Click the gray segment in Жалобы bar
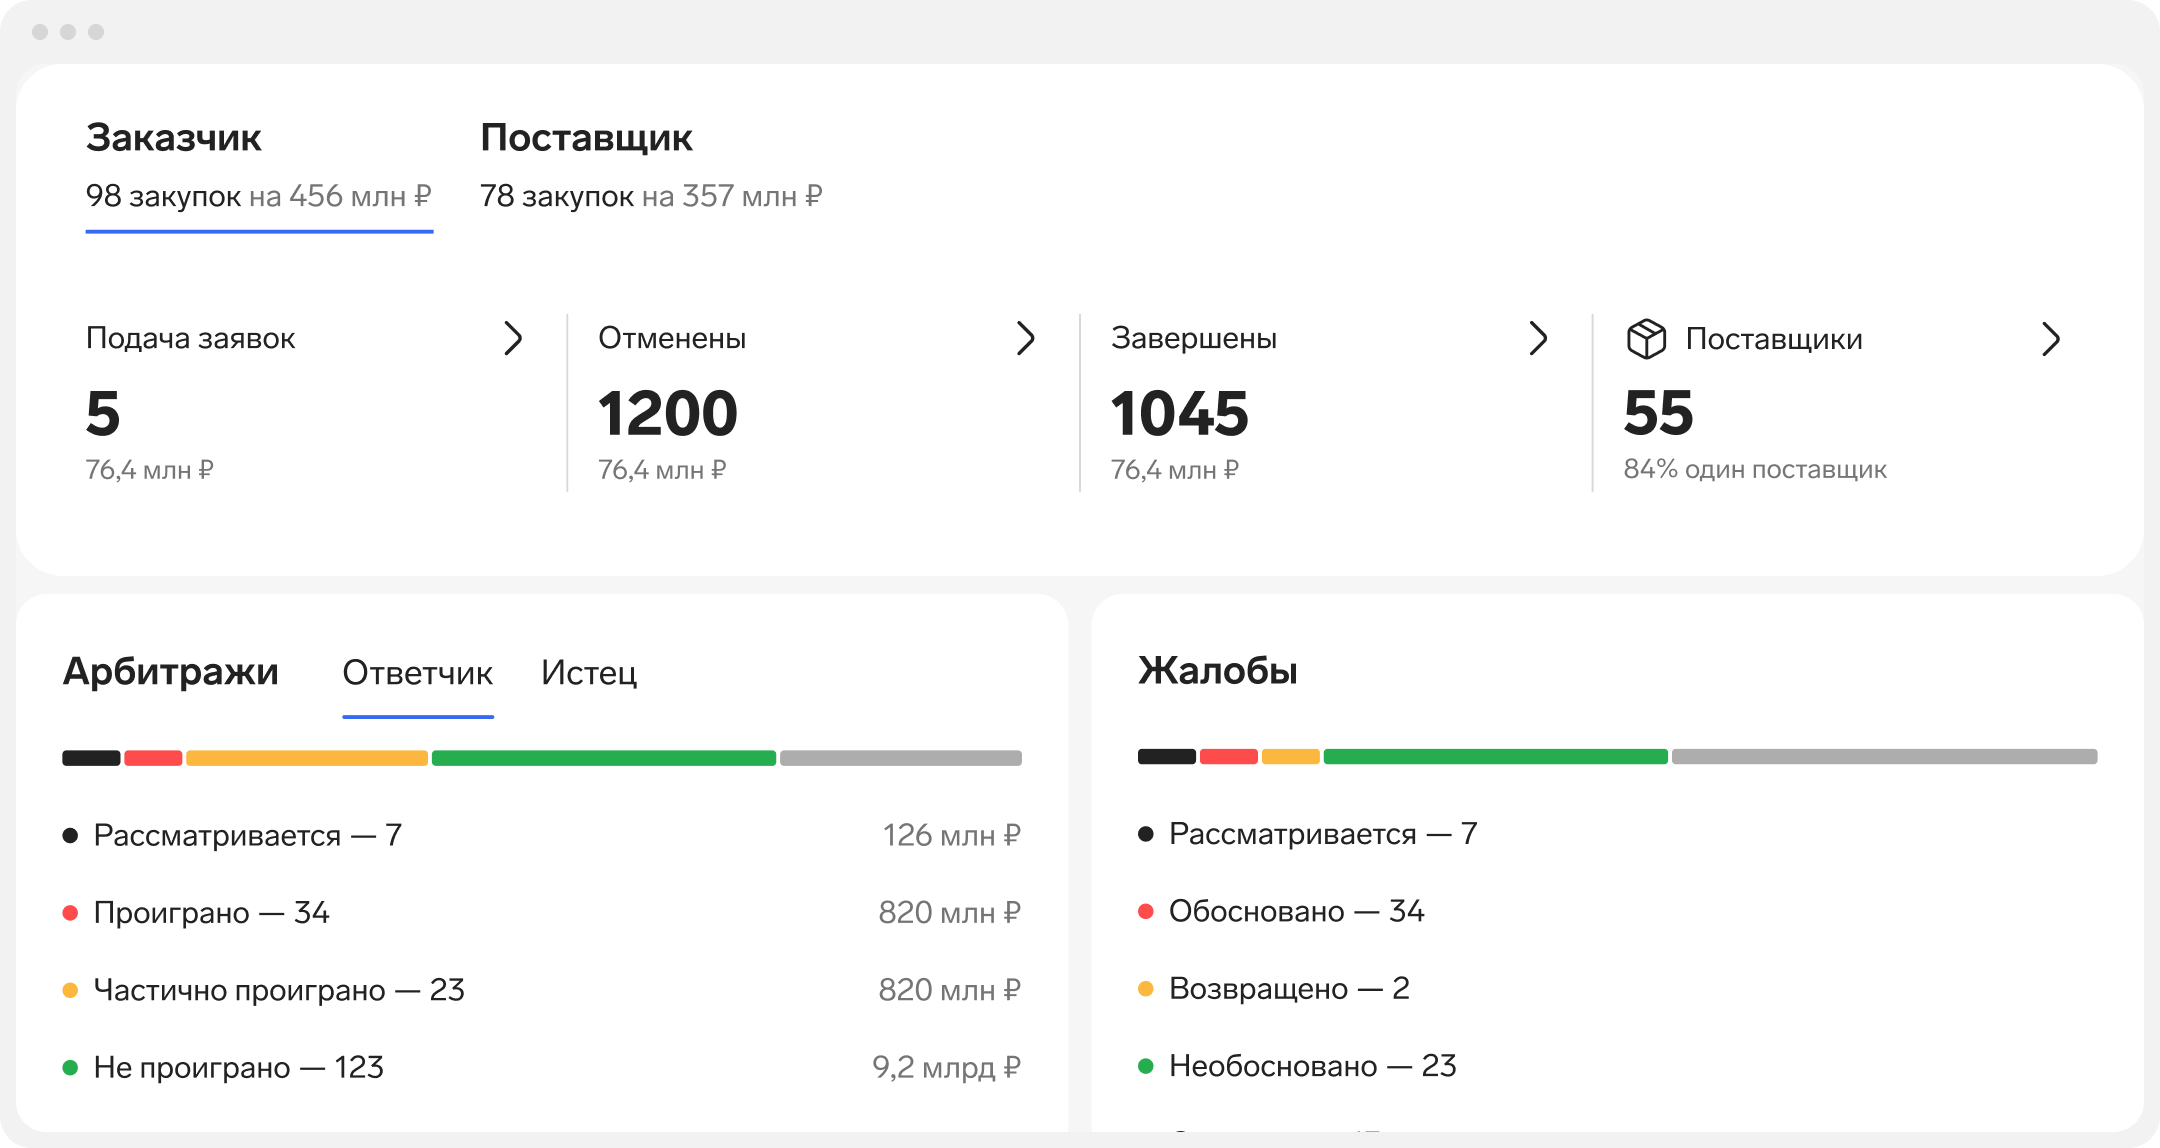 [1884, 757]
